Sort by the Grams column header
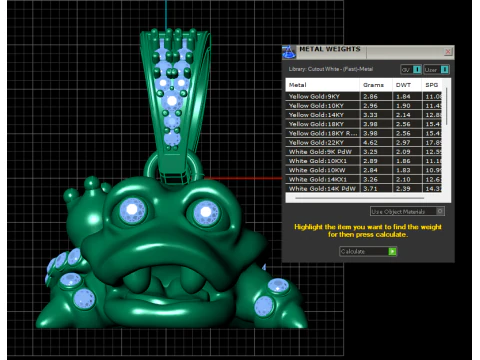Screen dimensions: 480x360 click(x=376, y=85)
